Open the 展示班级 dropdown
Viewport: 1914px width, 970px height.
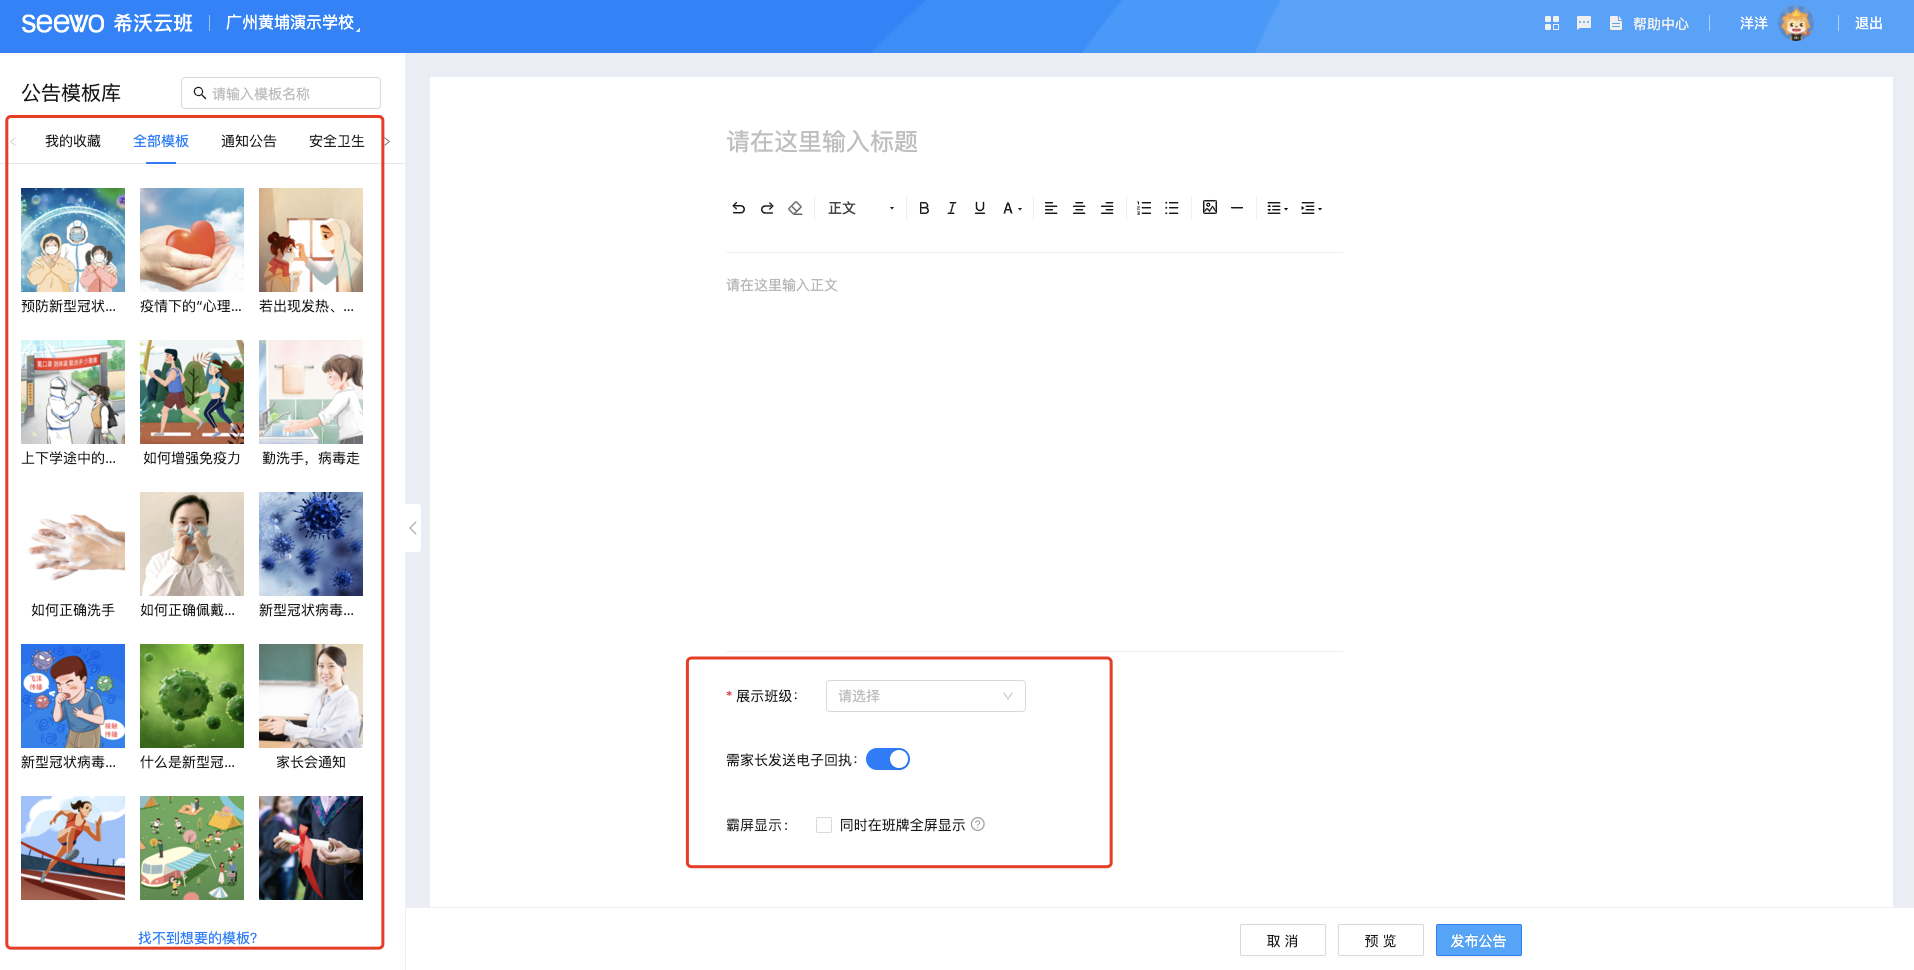coord(925,696)
